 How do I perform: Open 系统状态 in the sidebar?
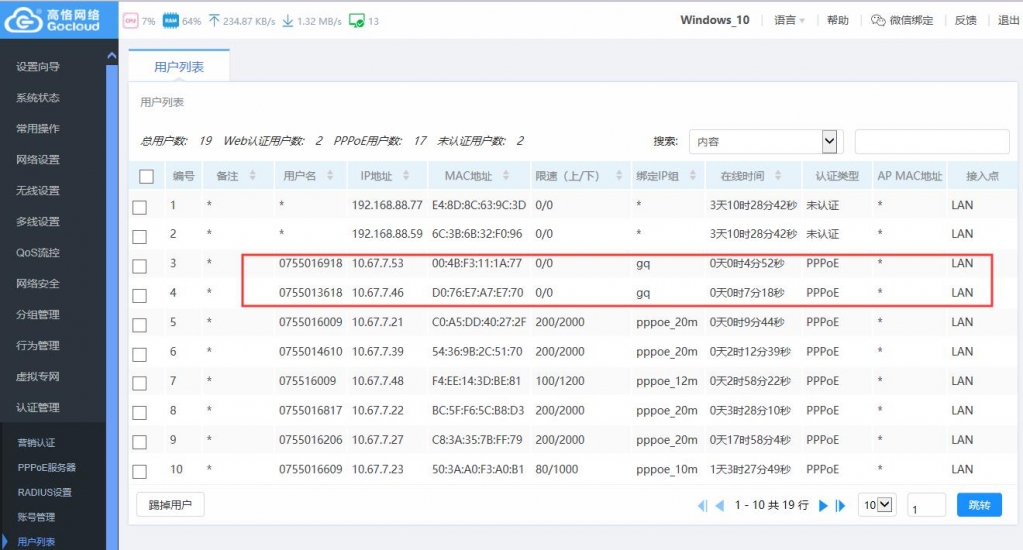38,98
